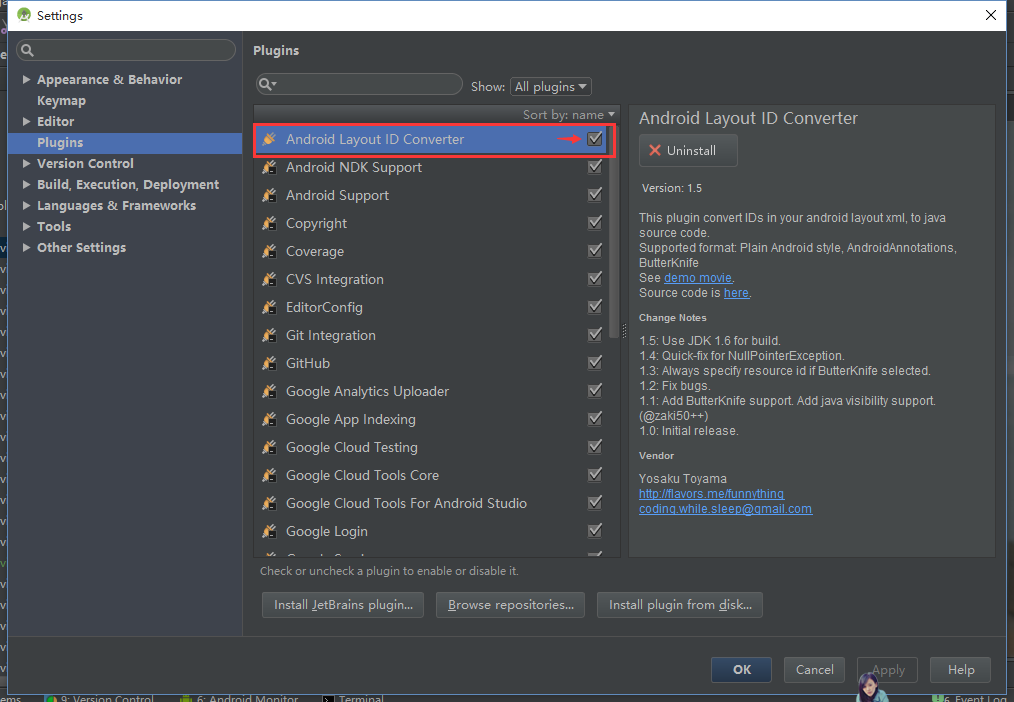Viewport: 1014px width, 702px height.
Task: Expand the Languages & Frameworks node
Action: click(x=27, y=206)
